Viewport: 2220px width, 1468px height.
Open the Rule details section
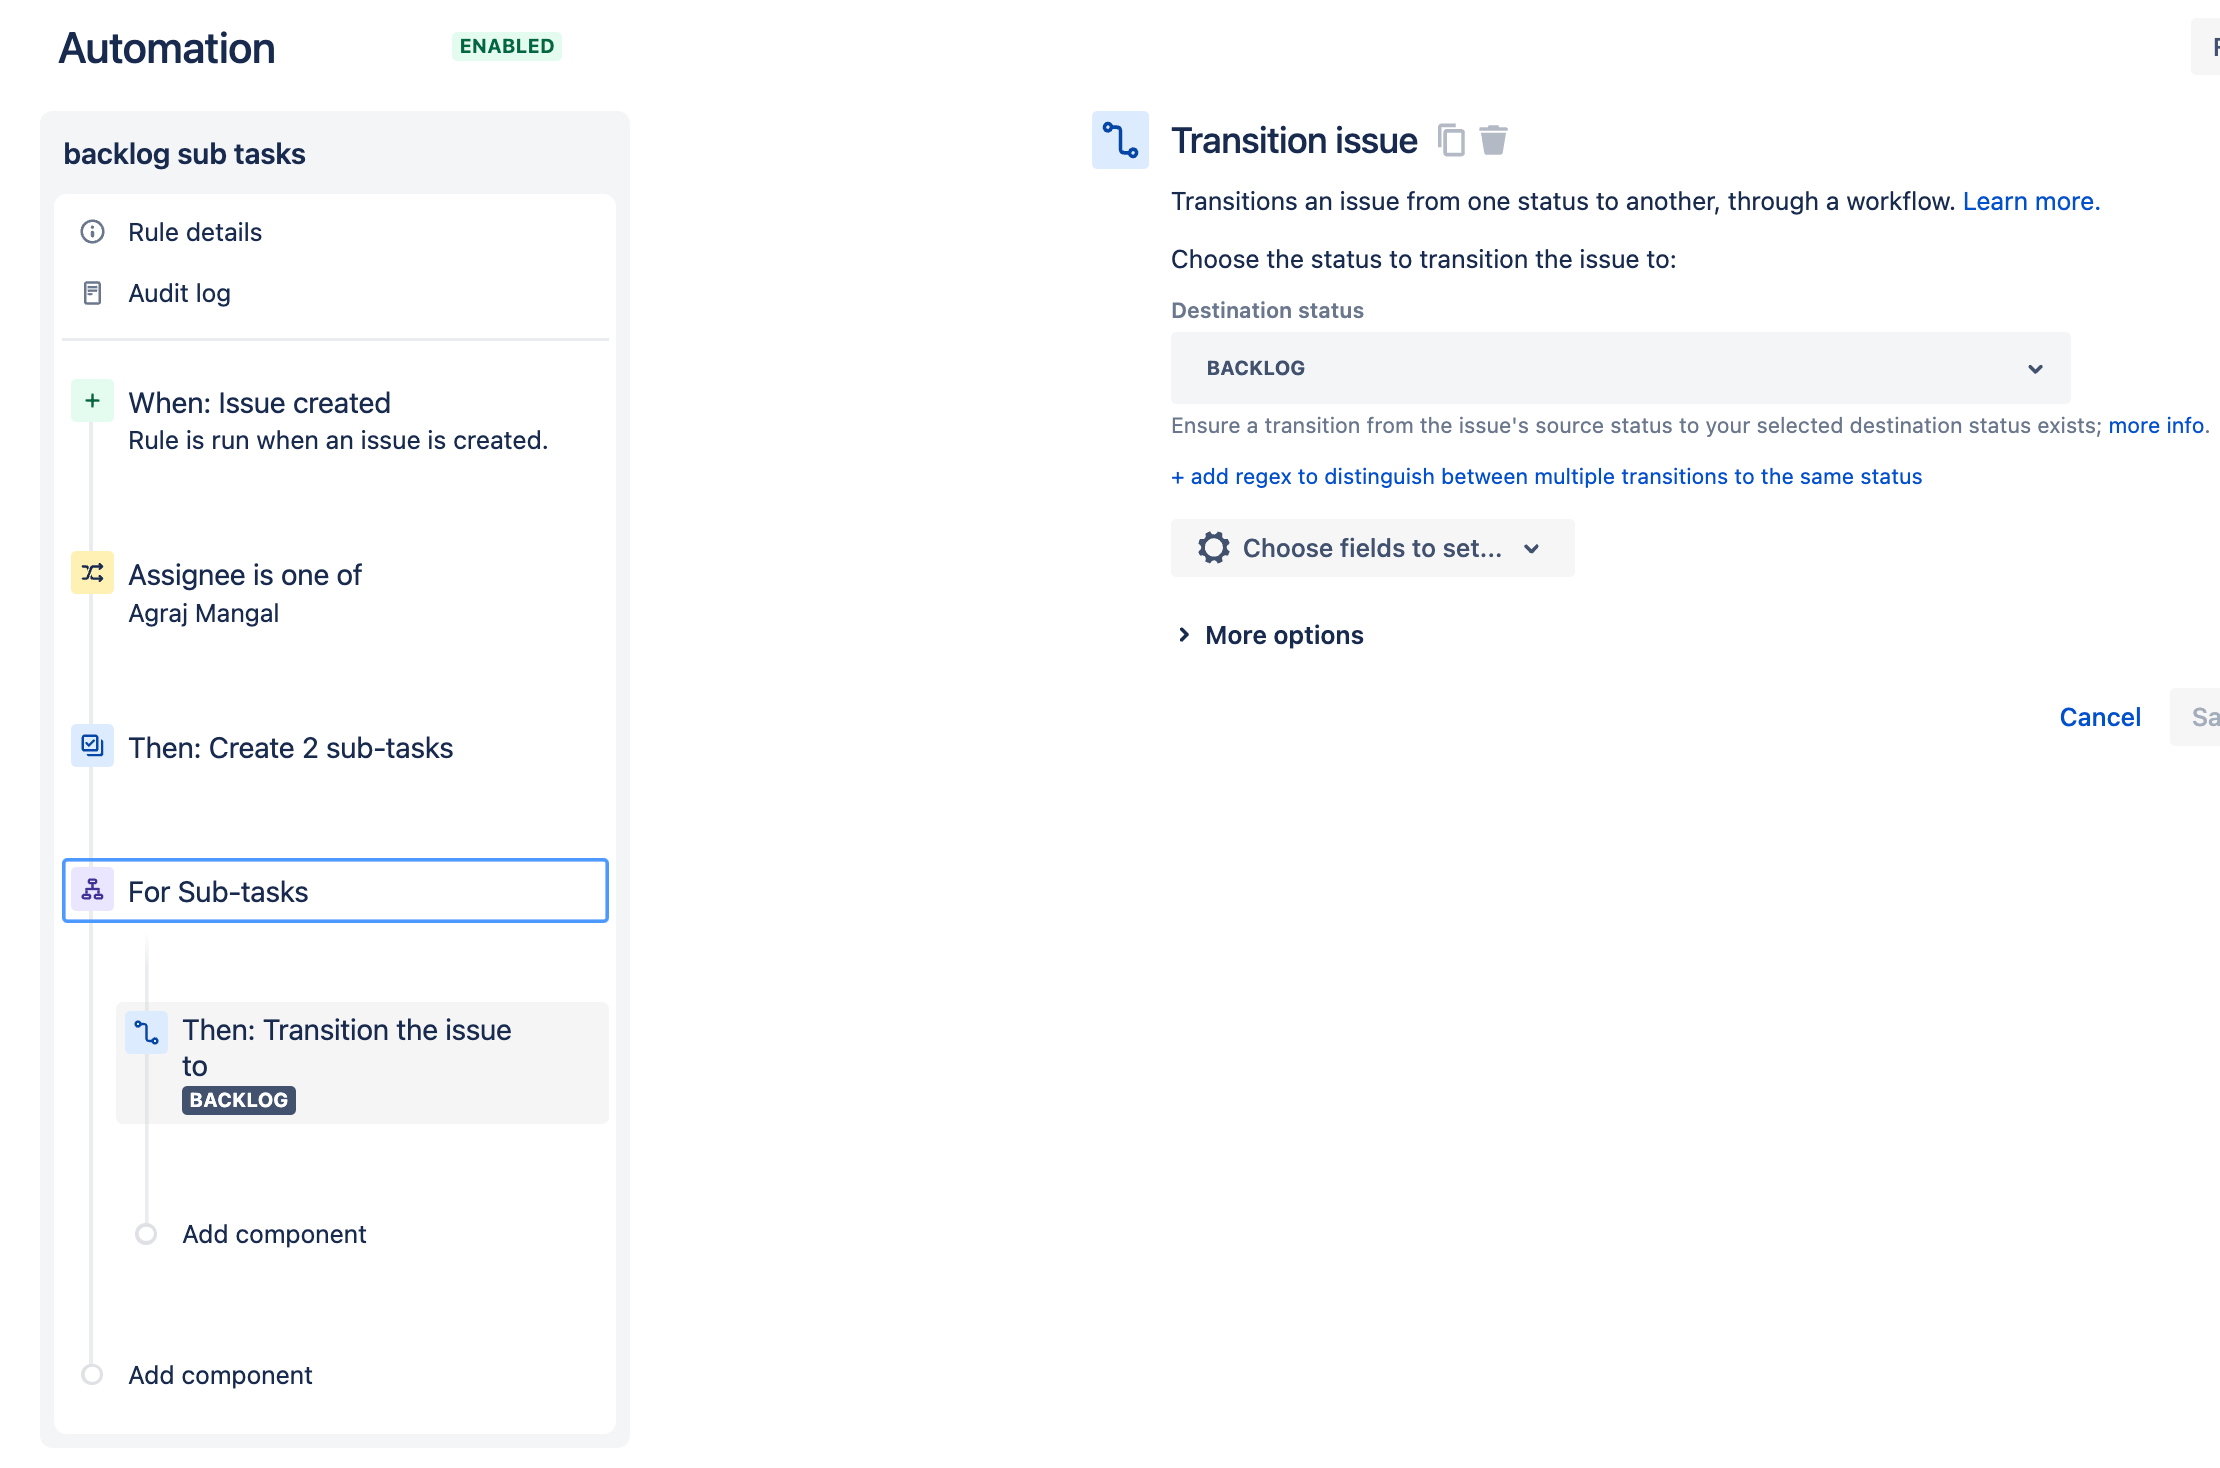click(195, 231)
